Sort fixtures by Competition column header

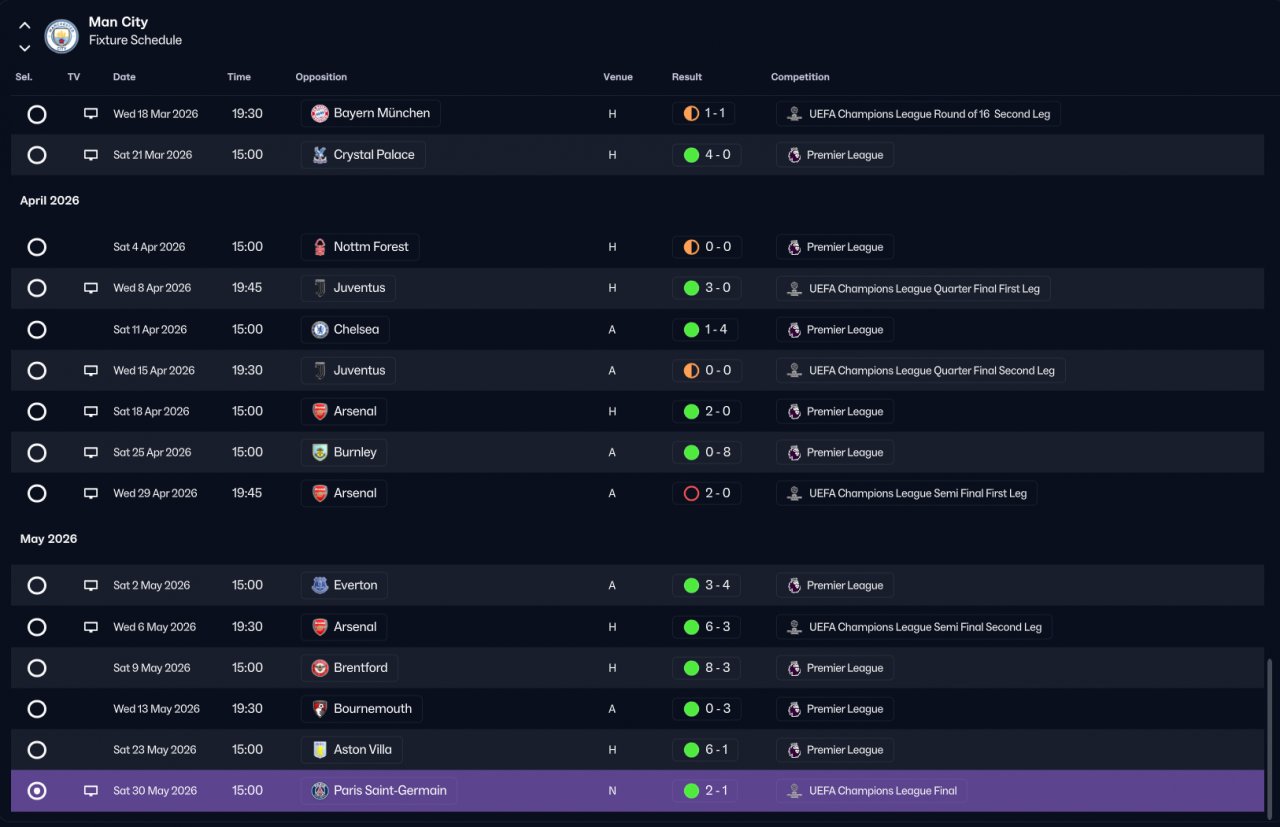click(800, 77)
